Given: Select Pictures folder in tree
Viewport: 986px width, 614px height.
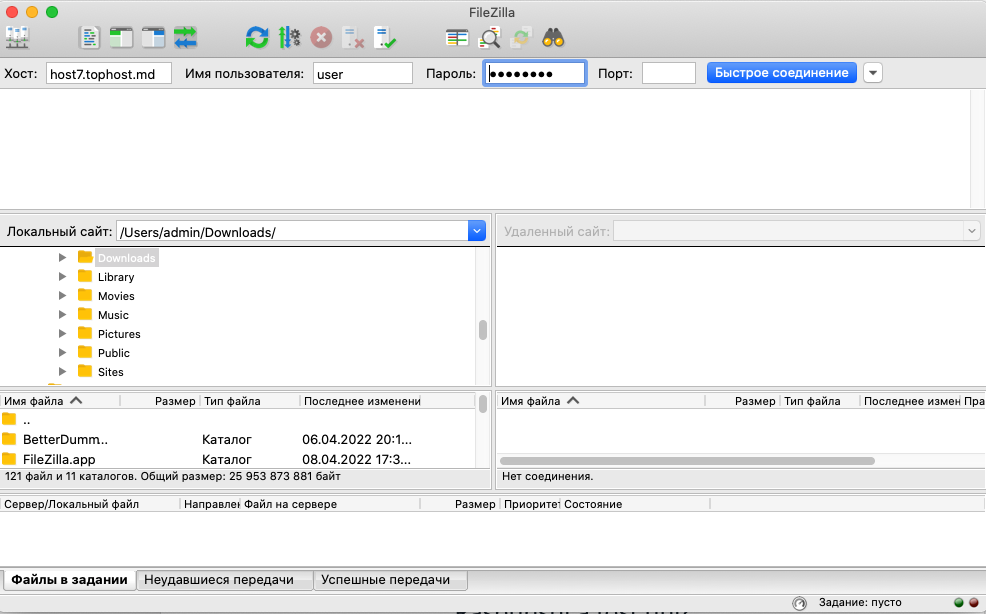Looking at the screenshot, I should click(x=119, y=334).
